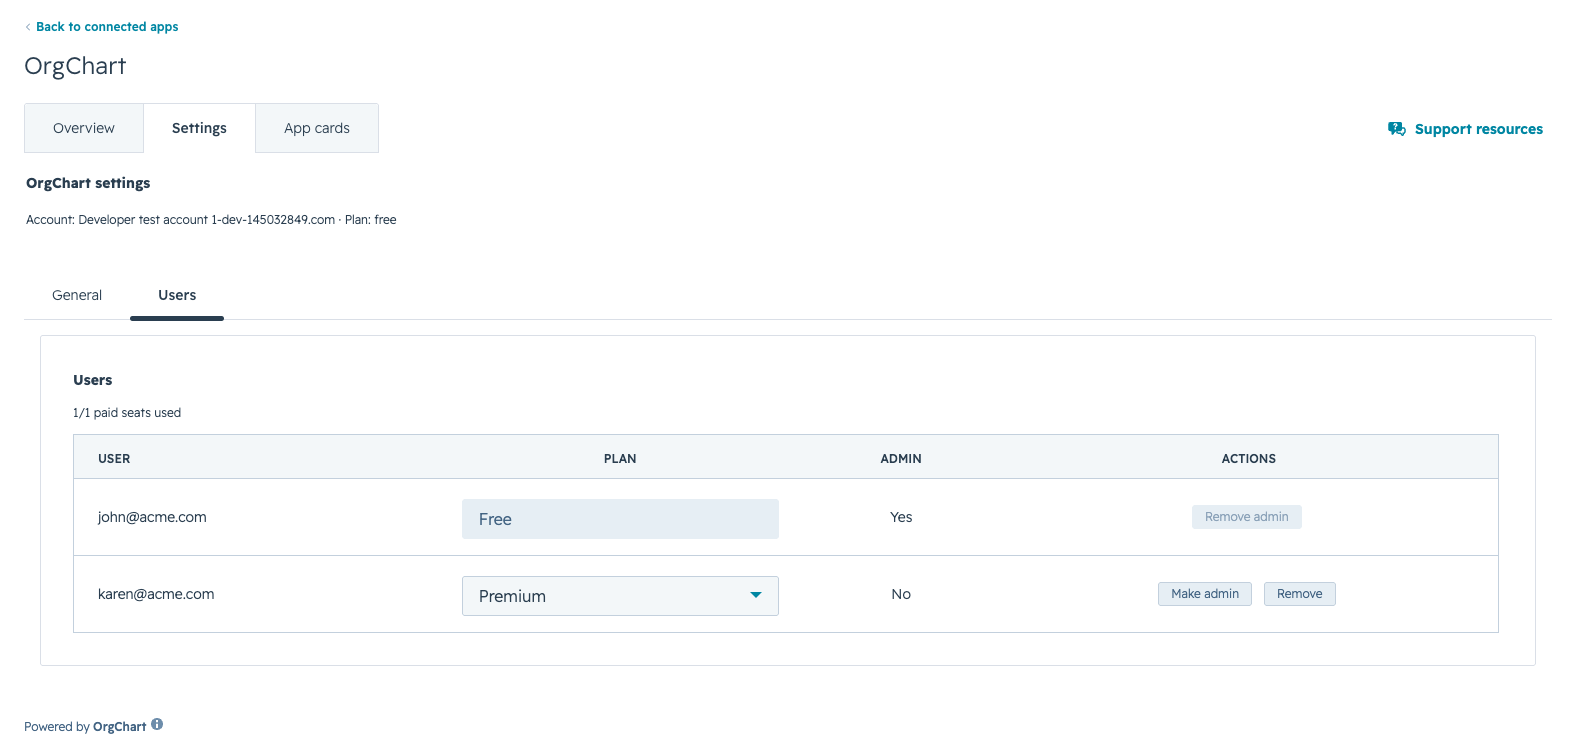Click the back chevron before connected apps
This screenshot has height=754, width=1579.
point(28,27)
